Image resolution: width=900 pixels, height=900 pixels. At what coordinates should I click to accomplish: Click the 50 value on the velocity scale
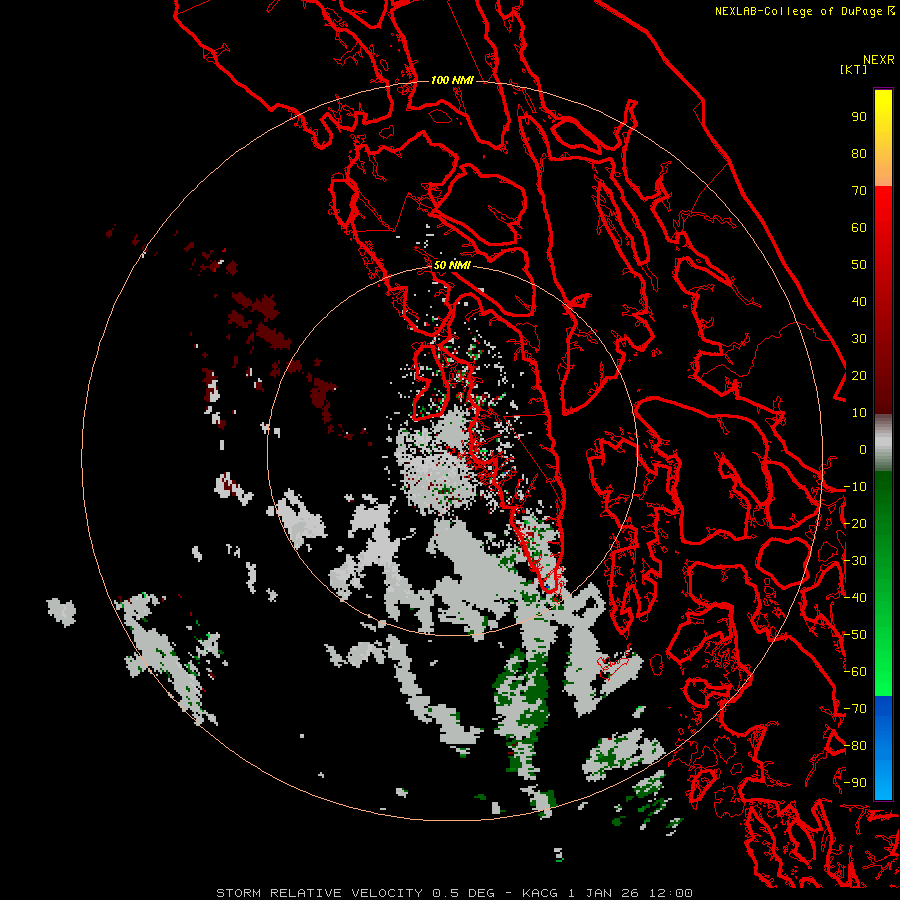point(859,265)
